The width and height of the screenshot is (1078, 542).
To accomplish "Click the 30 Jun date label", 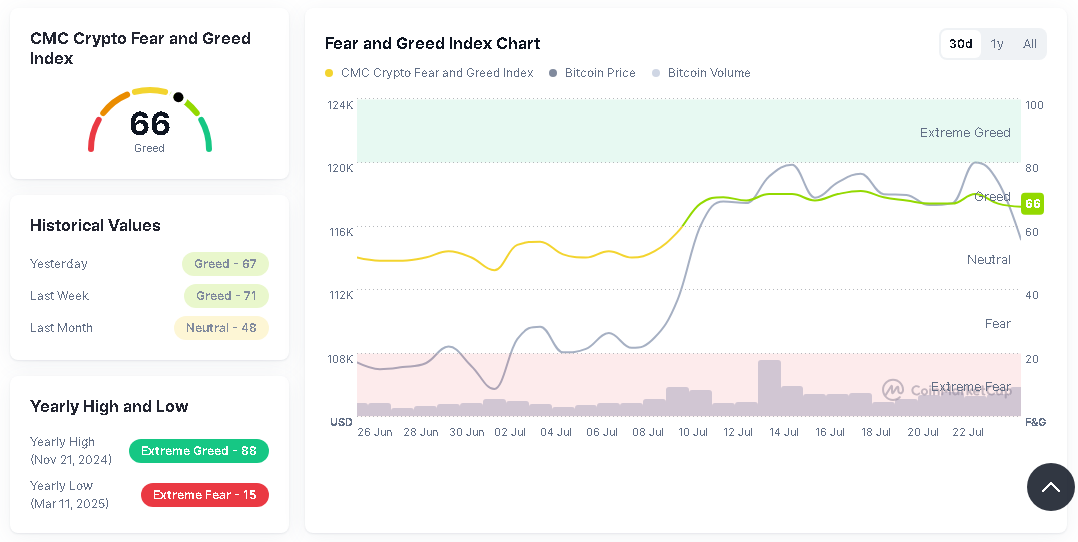I will tap(467, 433).
